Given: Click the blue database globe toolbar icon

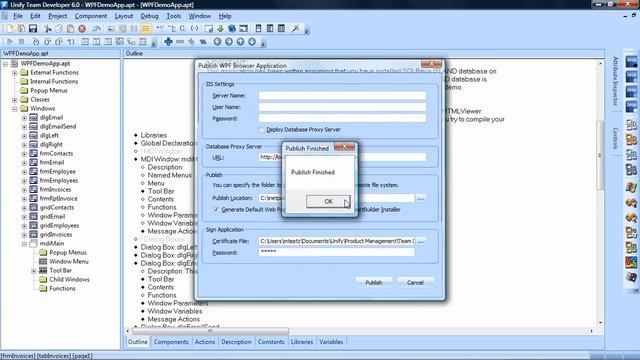Looking at the screenshot, I should coord(232,29).
